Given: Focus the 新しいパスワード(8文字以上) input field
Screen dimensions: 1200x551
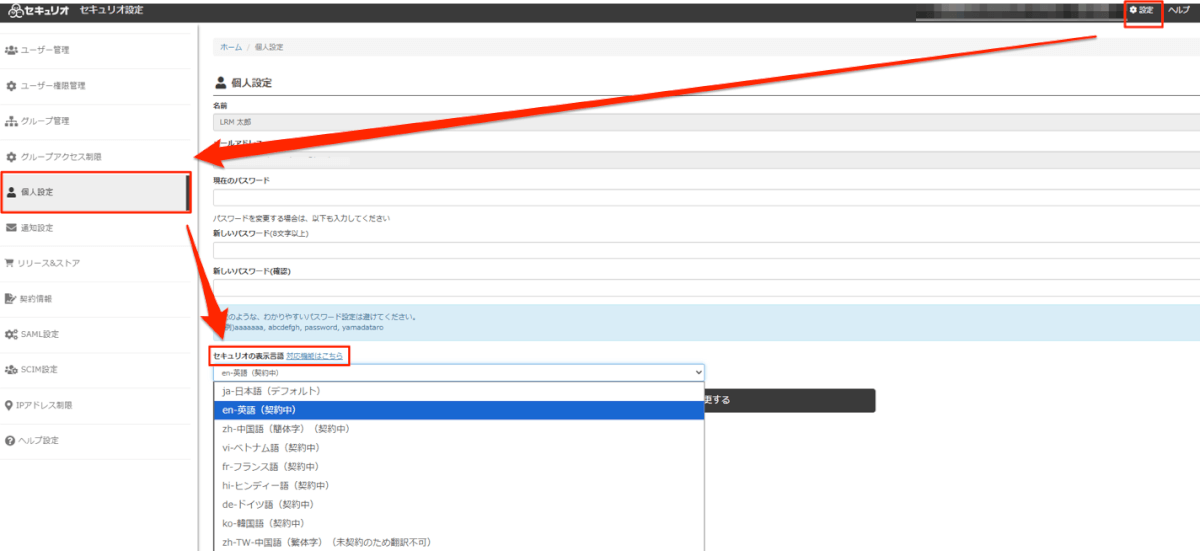Looking at the screenshot, I should [706, 250].
